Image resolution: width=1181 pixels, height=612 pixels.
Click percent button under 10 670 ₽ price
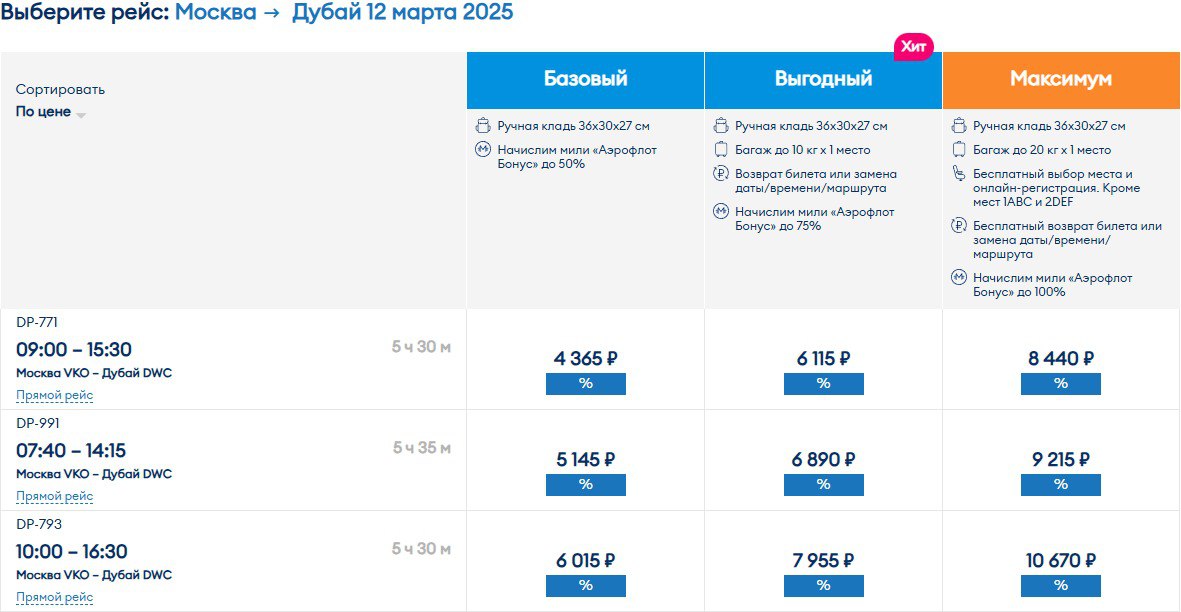[x=1060, y=586]
